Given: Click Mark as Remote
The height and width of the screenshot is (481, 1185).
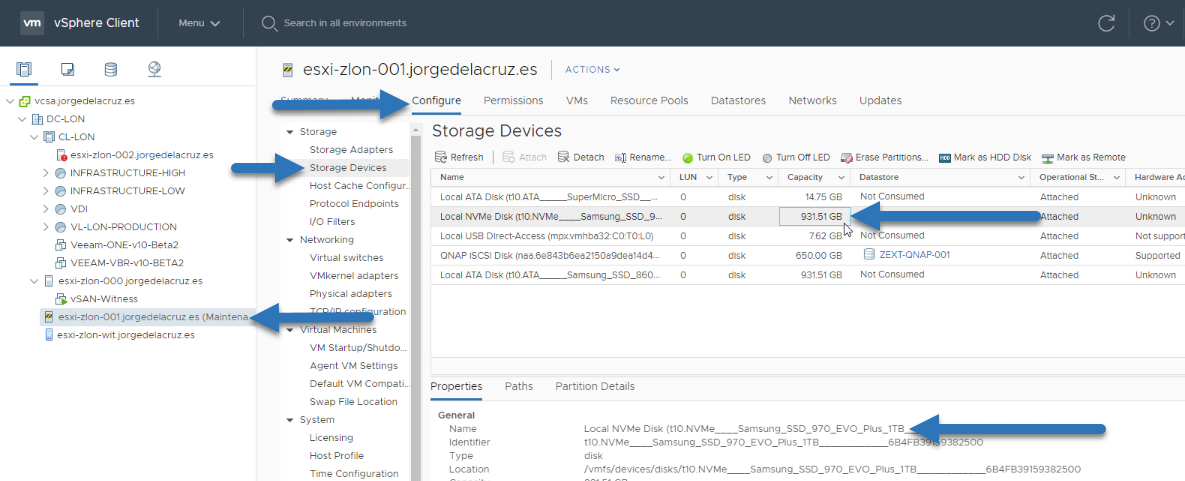Looking at the screenshot, I should coord(1084,157).
